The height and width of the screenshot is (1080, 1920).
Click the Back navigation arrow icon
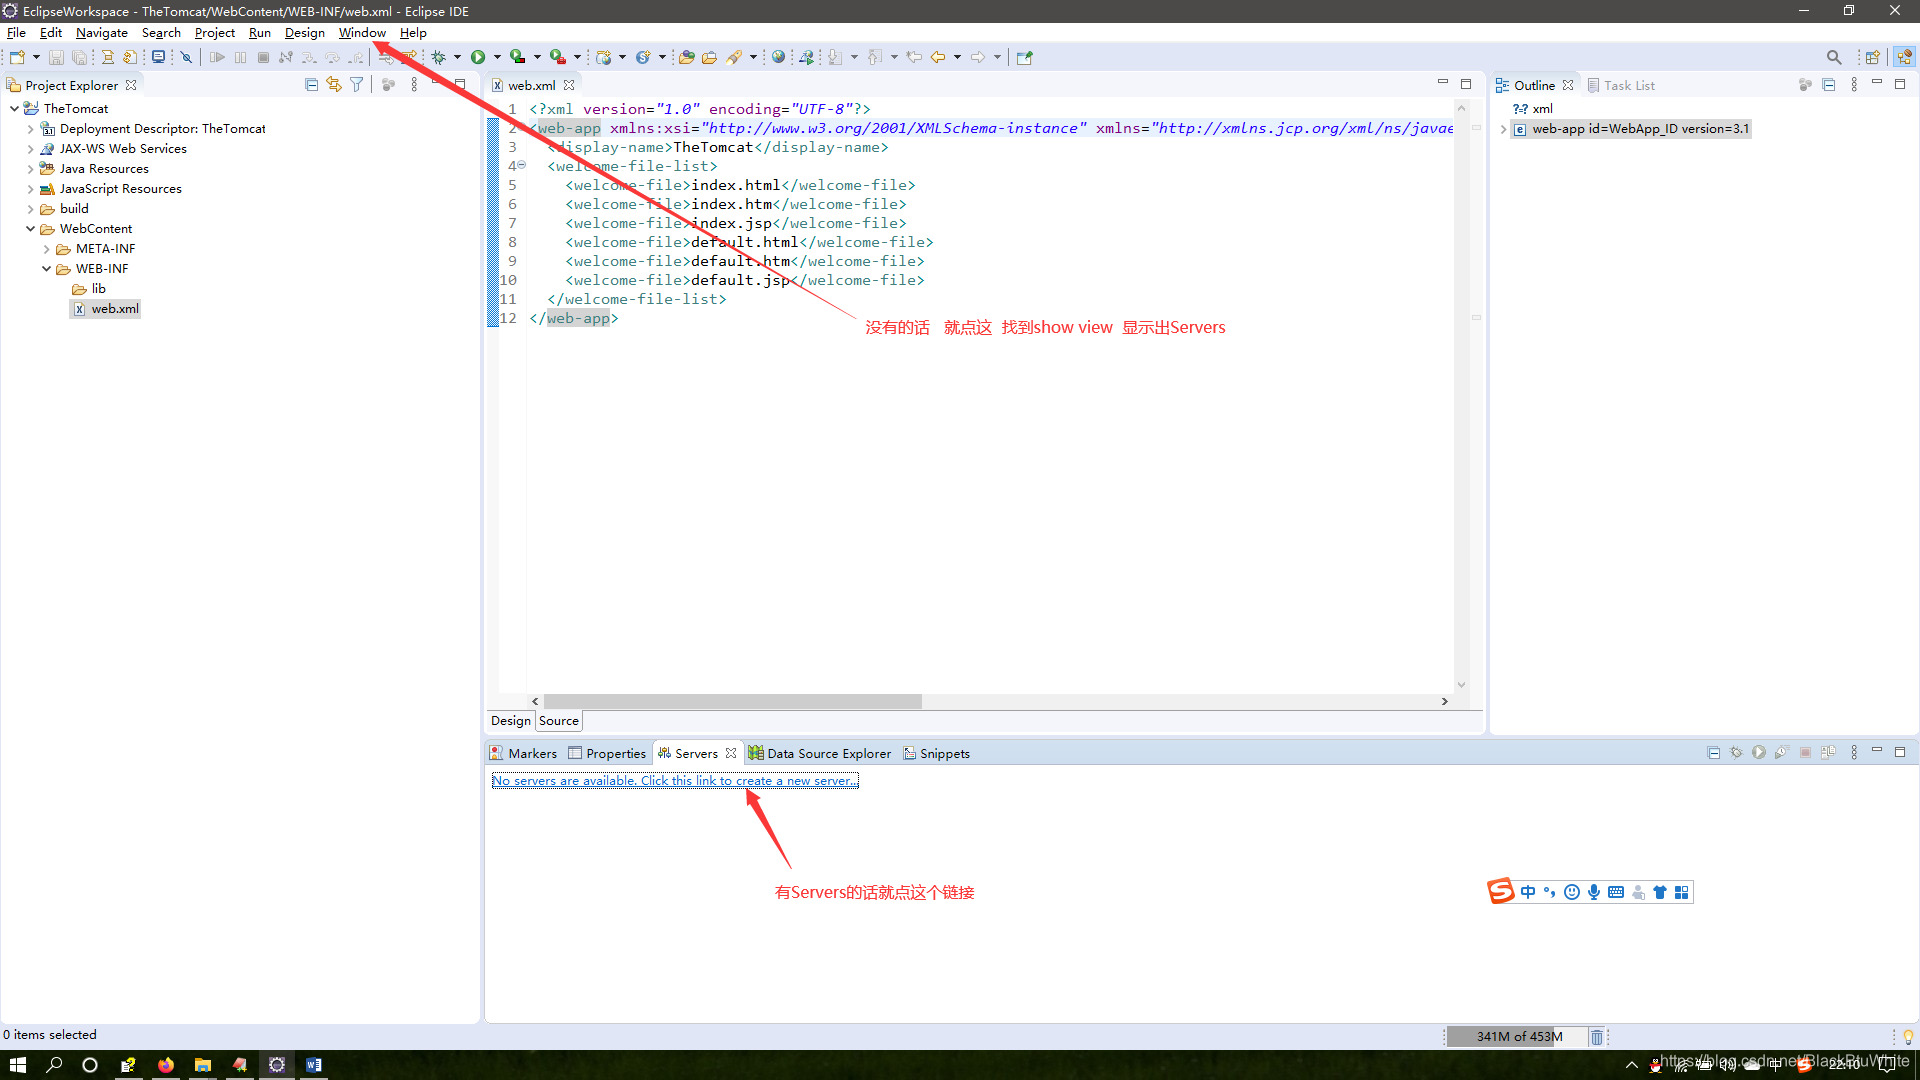[937, 57]
